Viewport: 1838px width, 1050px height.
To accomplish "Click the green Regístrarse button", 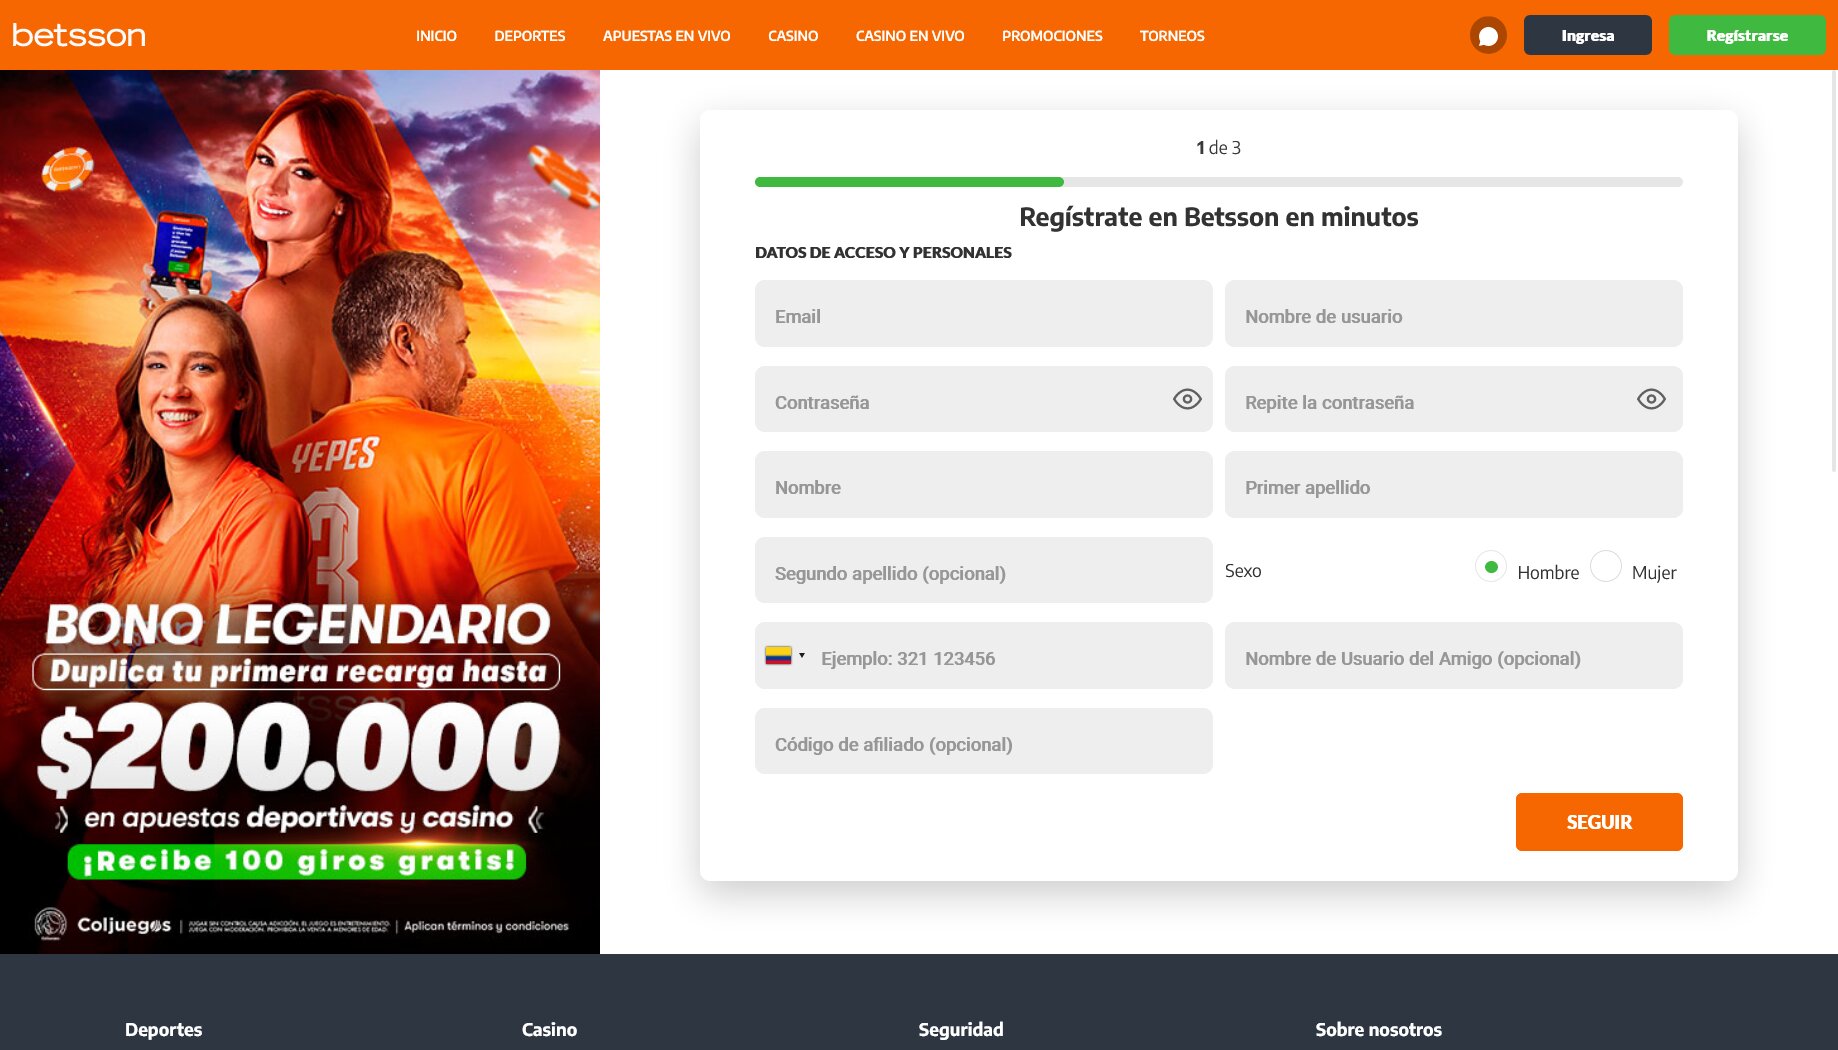I will click(1747, 35).
